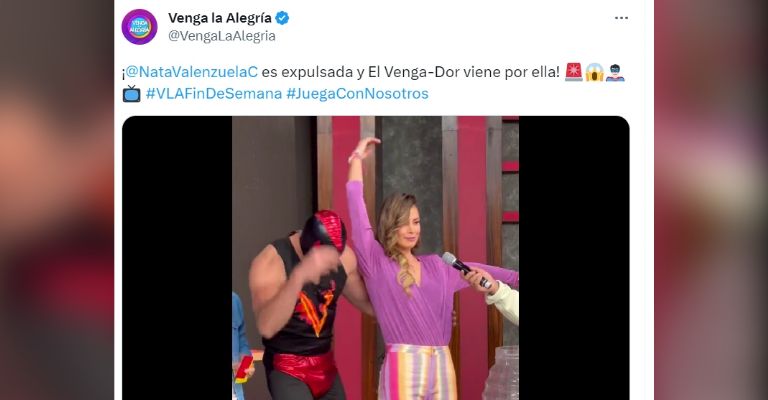Click the red card at the video's left edge

(244, 369)
